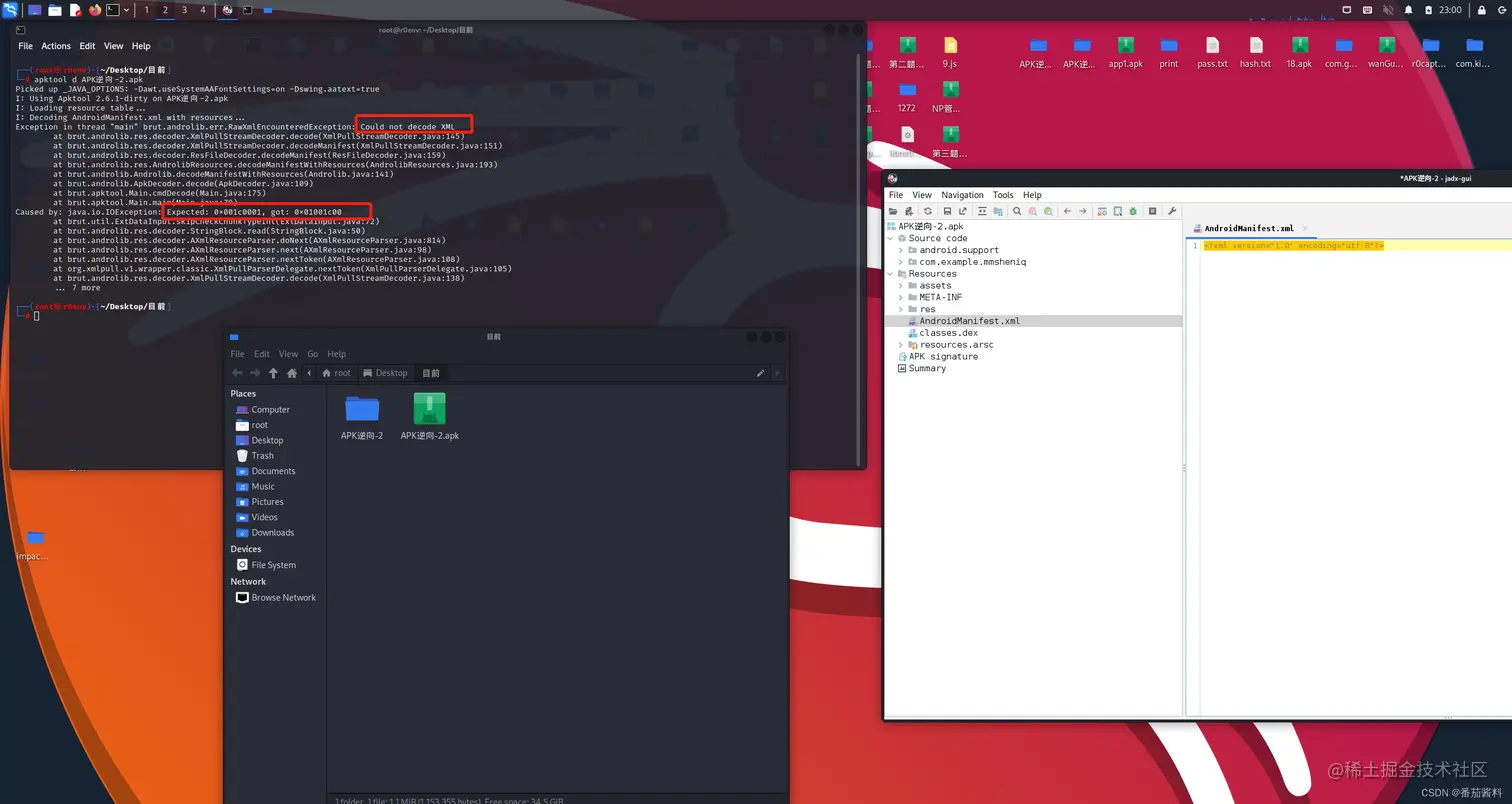1512x804 pixels.
Task: Select classes.dex in jadx tree
Action: 943,333
